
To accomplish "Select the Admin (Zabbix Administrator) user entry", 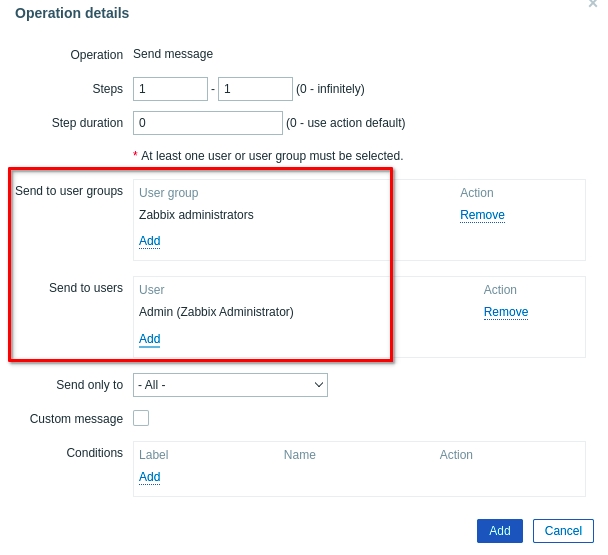I will tap(216, 312).
